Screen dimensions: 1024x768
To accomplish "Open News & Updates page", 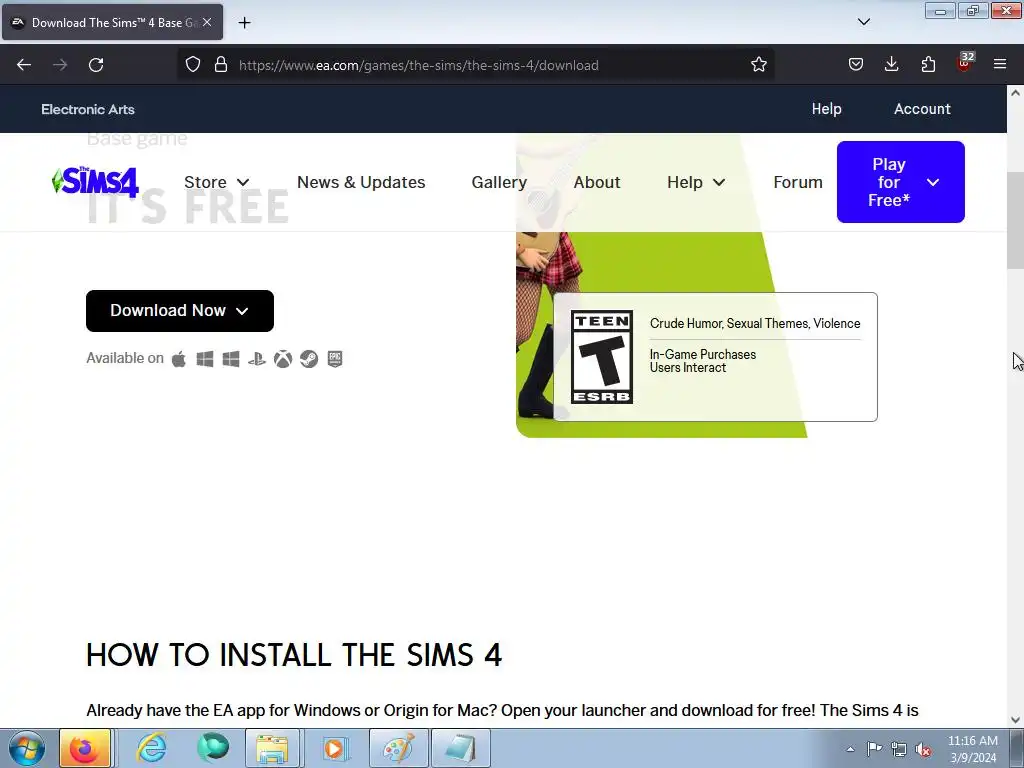I will click(361, 182).
